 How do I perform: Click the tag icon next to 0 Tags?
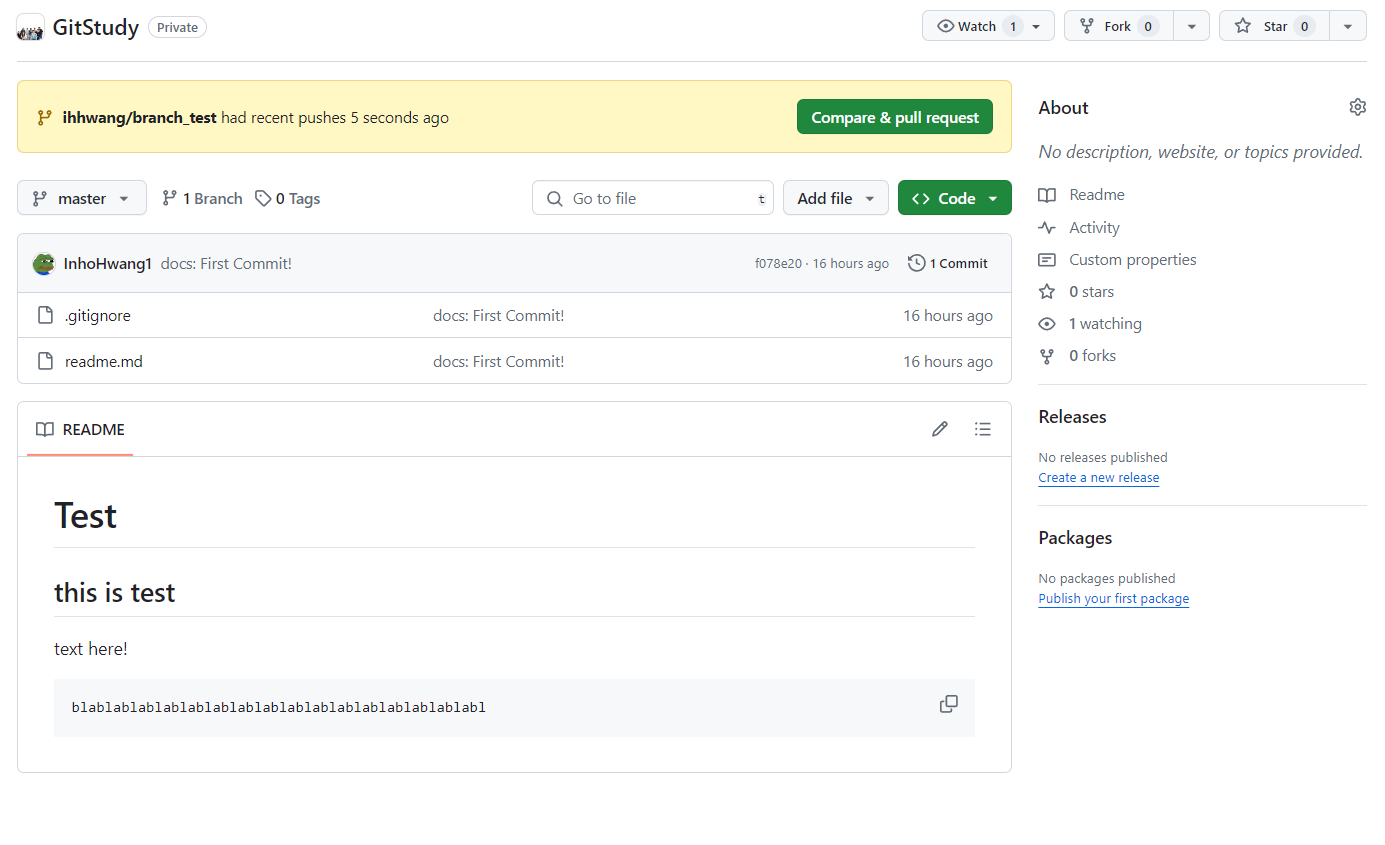click(x=263, y=198)
